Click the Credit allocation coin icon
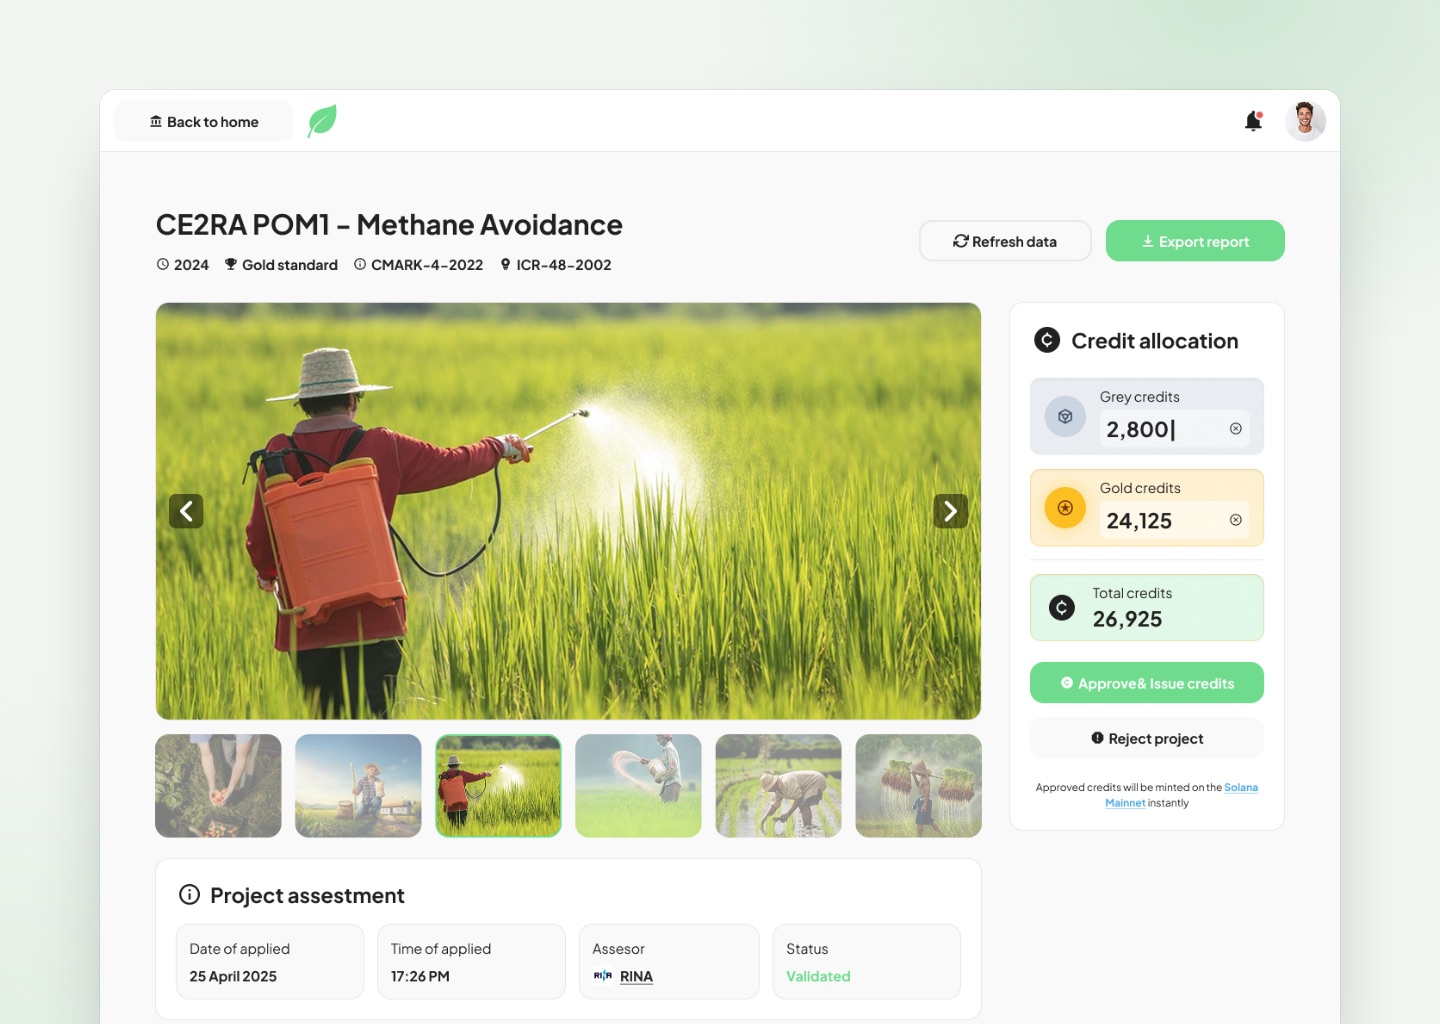Image resolution: width=1440 pixels, height=1024 pixels. click(1047, 340)
